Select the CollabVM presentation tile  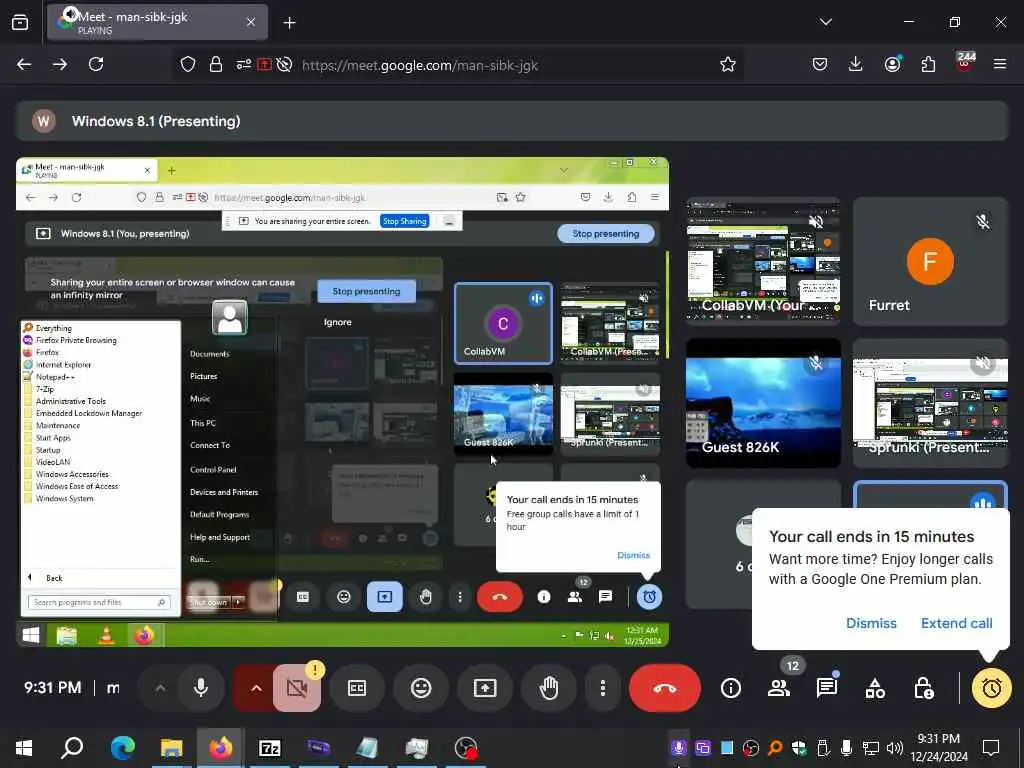(x=763, y=261)
